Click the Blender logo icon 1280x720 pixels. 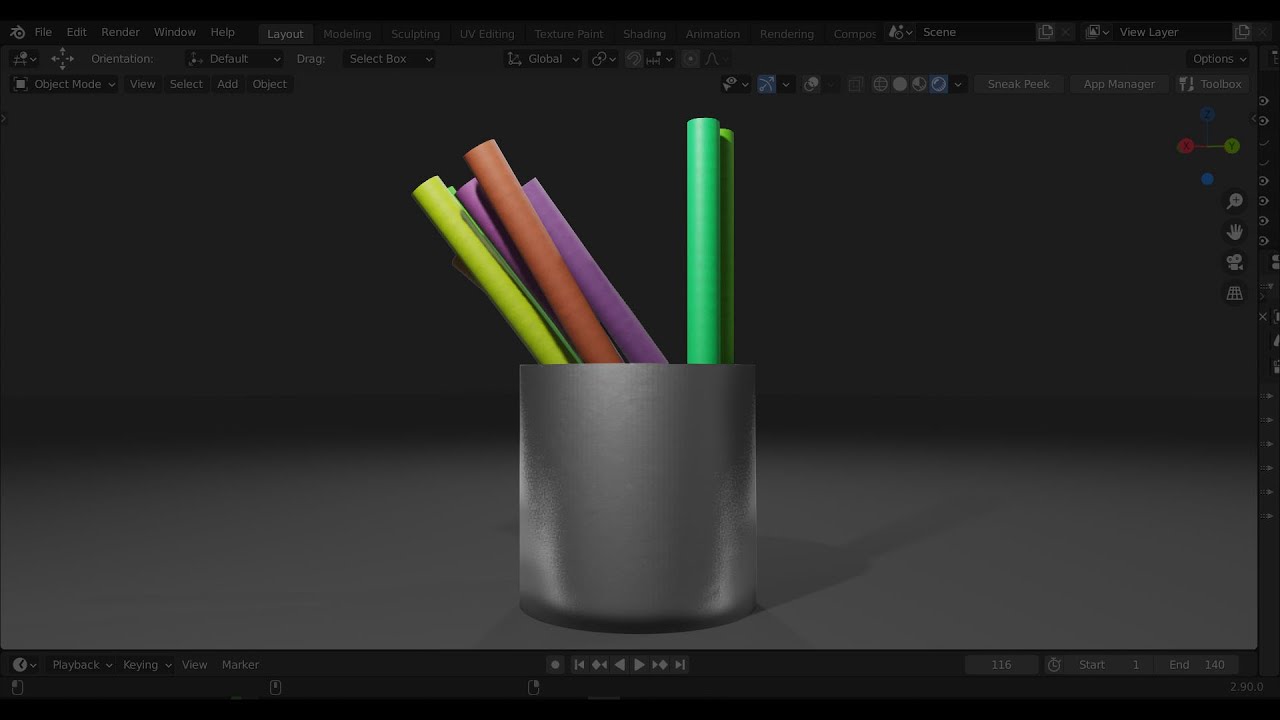(x=17, y=32)
